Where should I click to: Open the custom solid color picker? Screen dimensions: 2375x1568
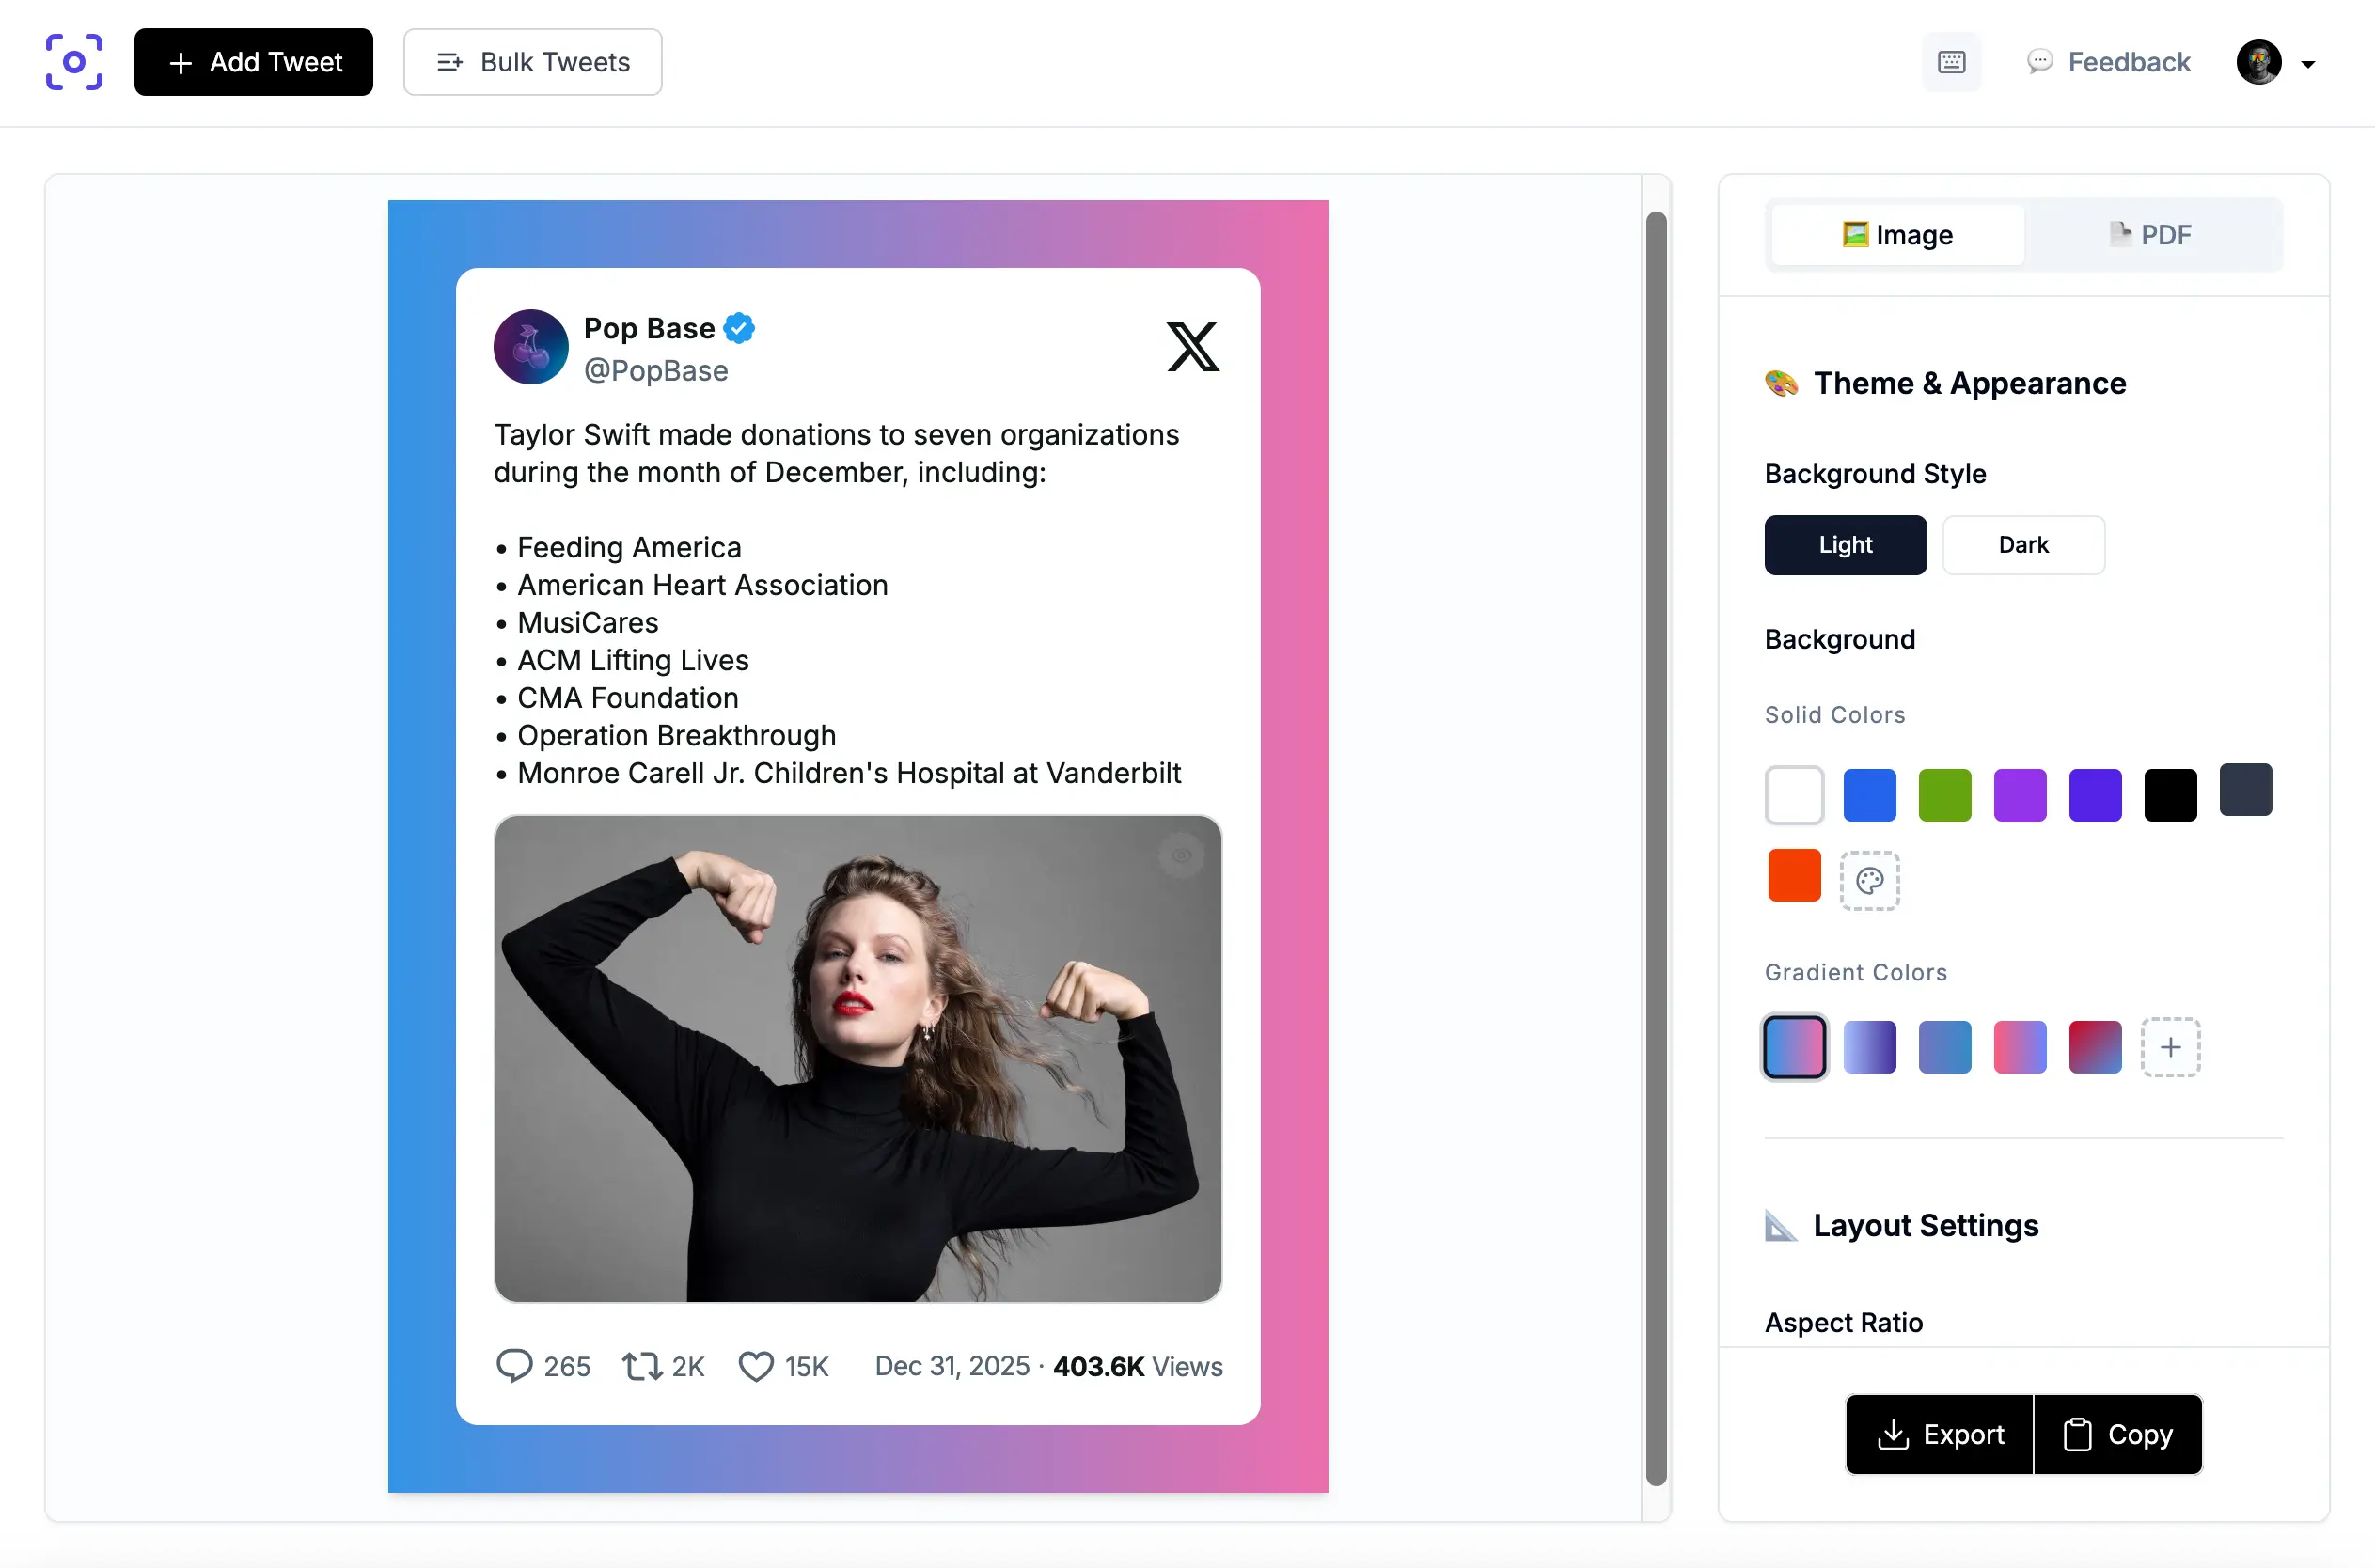coord(1869,881)
